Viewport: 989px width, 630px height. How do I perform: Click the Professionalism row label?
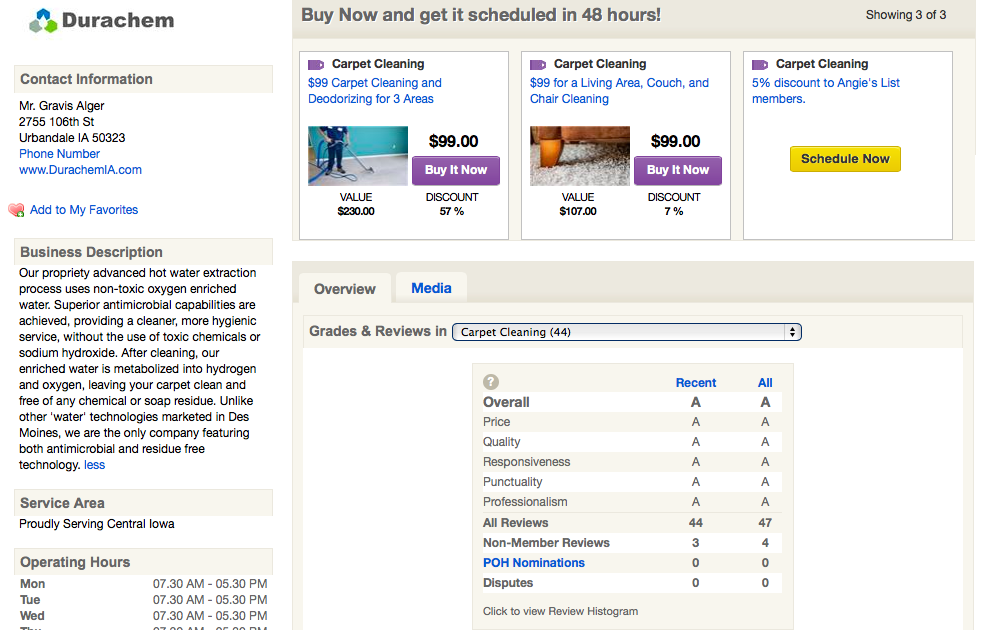point(525,502)
